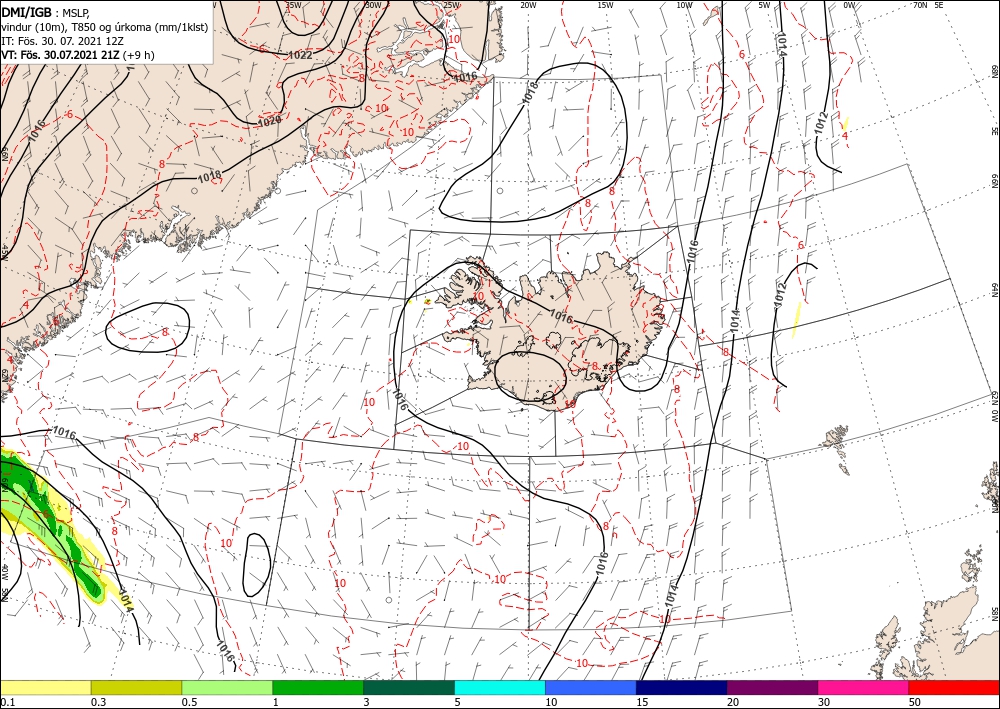Choose the navy 15 mm legend swatch

click(x=682, y=687)
